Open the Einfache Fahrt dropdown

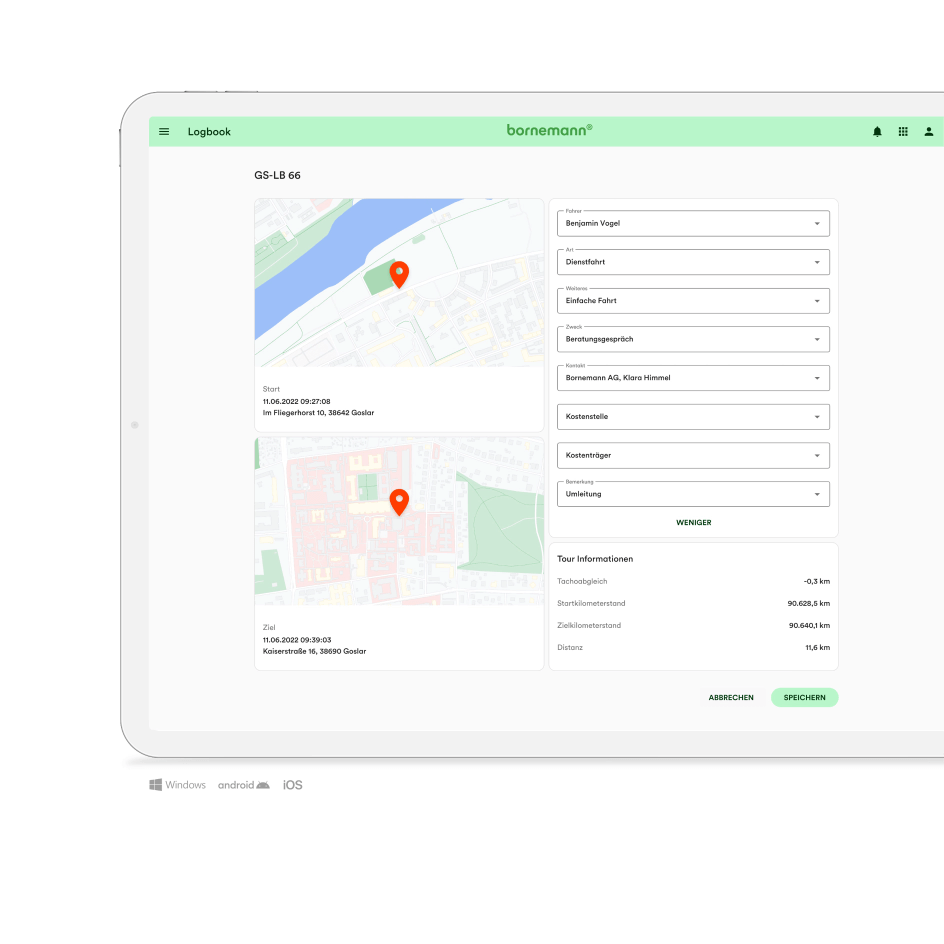[x=692, y=301]
